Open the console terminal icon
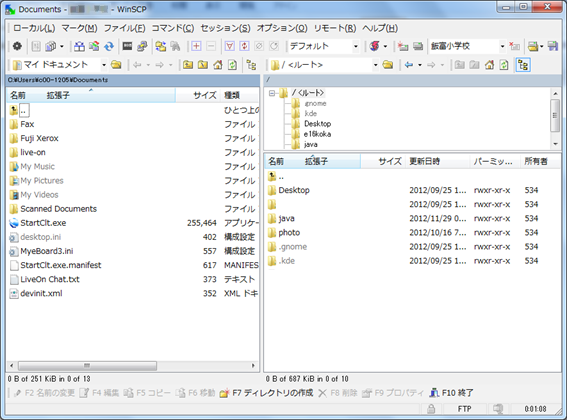This screenshot has height=420, width=567. [x=127, y=46]
